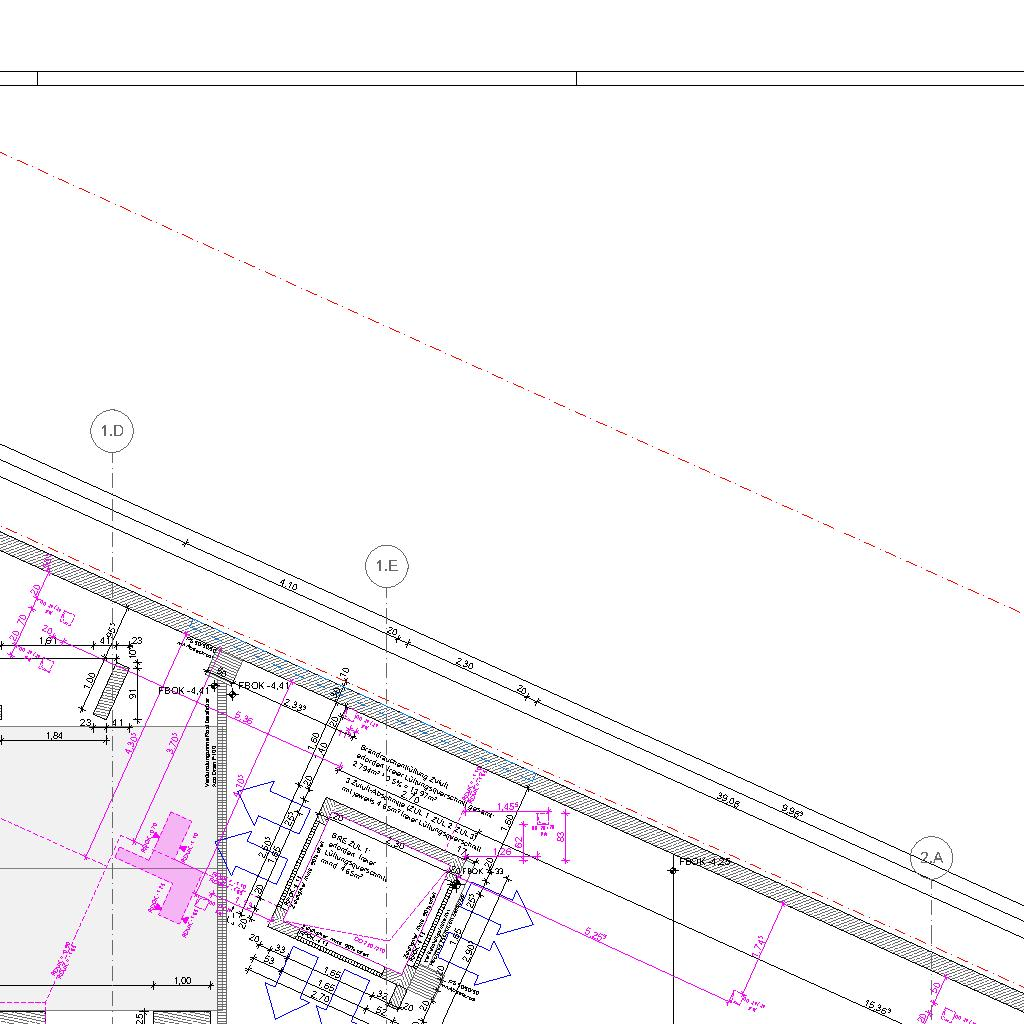Select the magenta 1,45 dimension value
This screenshot has width=1024, height=1024.
click(507, 806)
